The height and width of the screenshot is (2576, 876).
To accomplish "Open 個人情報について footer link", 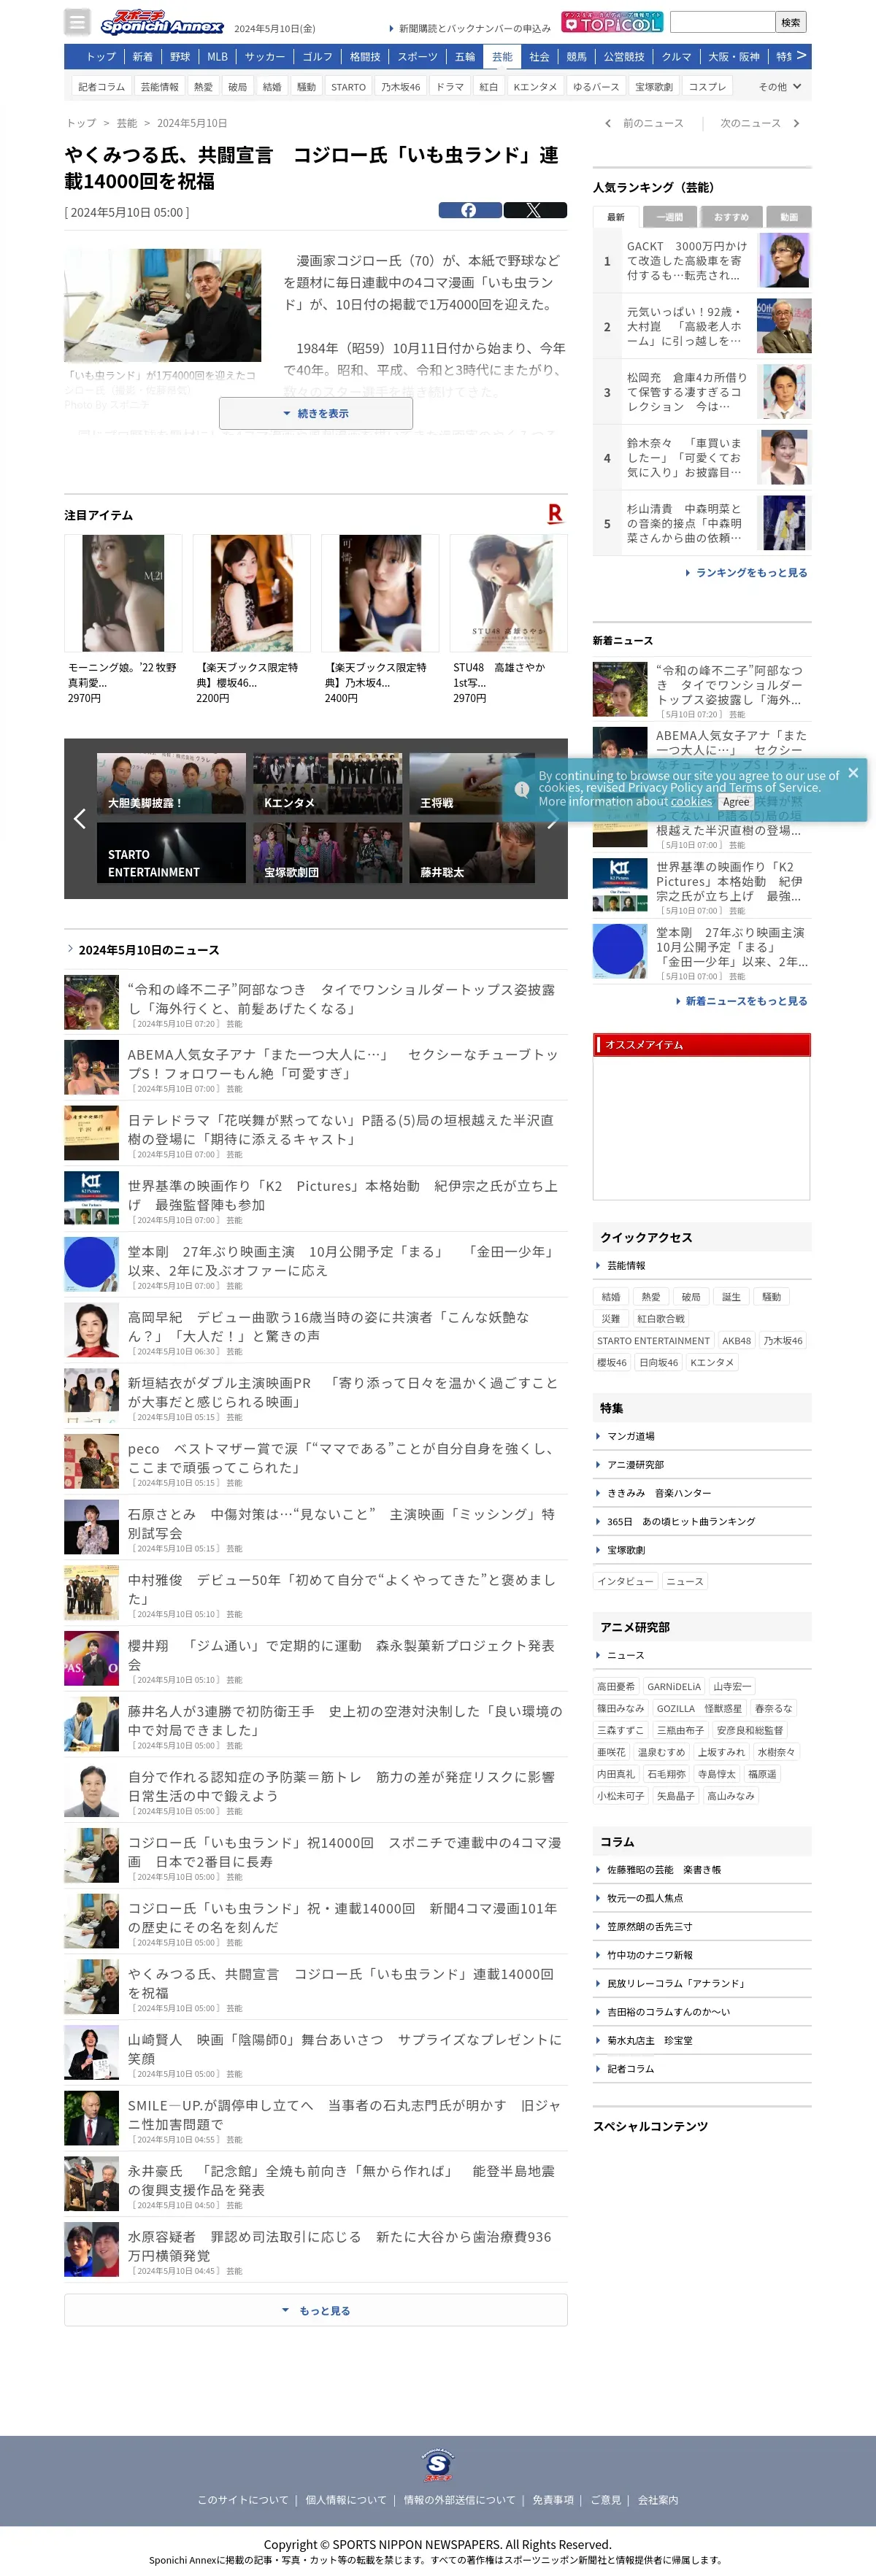I will pyautogui.click(x=346, y=2500).
